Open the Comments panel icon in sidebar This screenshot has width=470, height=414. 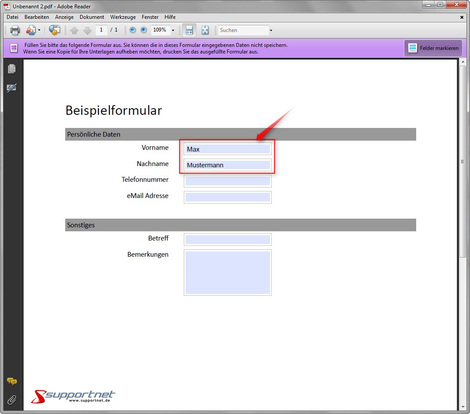[x=12, y=381]
